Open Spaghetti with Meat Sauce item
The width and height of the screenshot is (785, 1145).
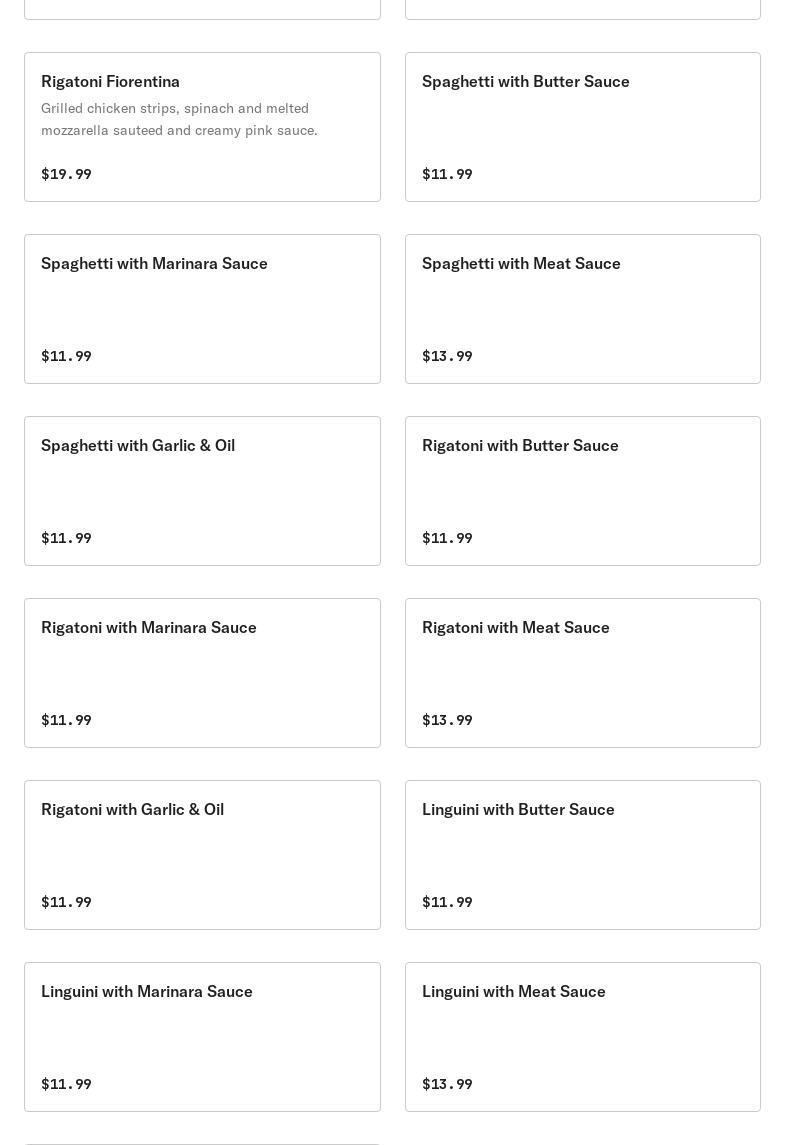582,309
